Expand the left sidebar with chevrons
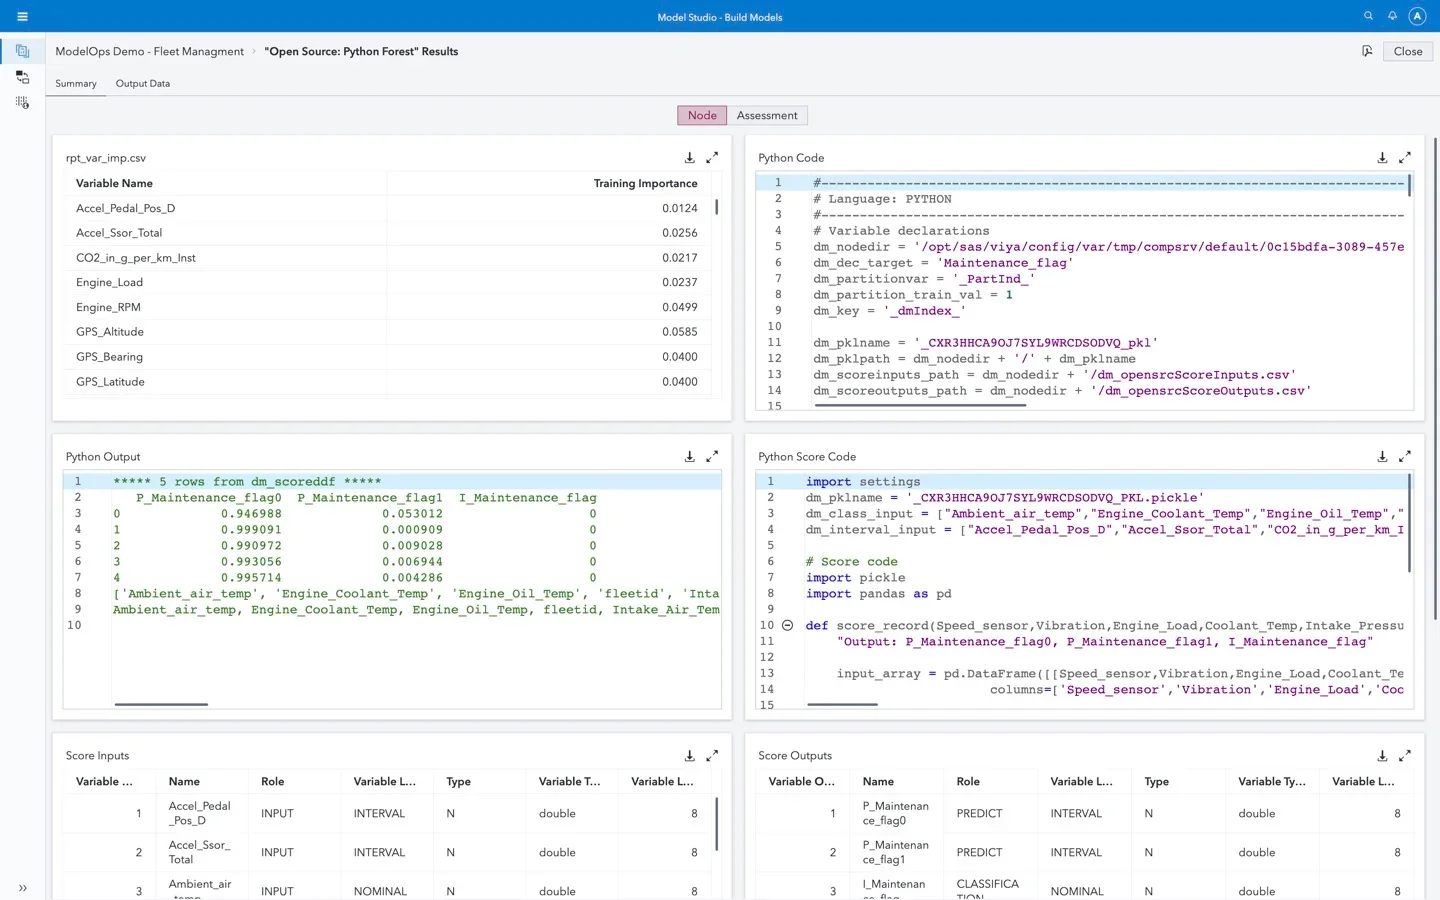 (x=22, y=887)
